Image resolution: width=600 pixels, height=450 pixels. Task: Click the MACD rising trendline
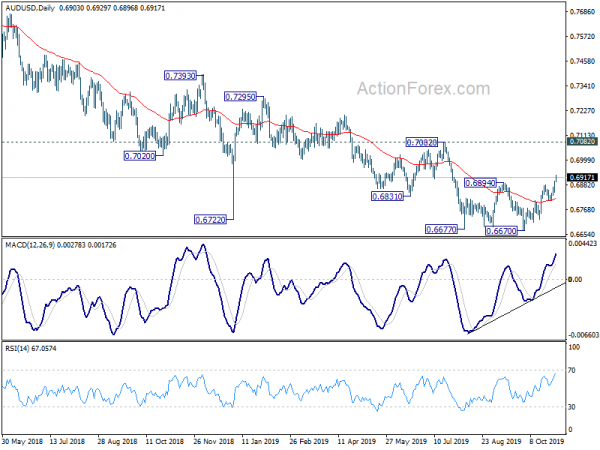[x=517, y=308]
